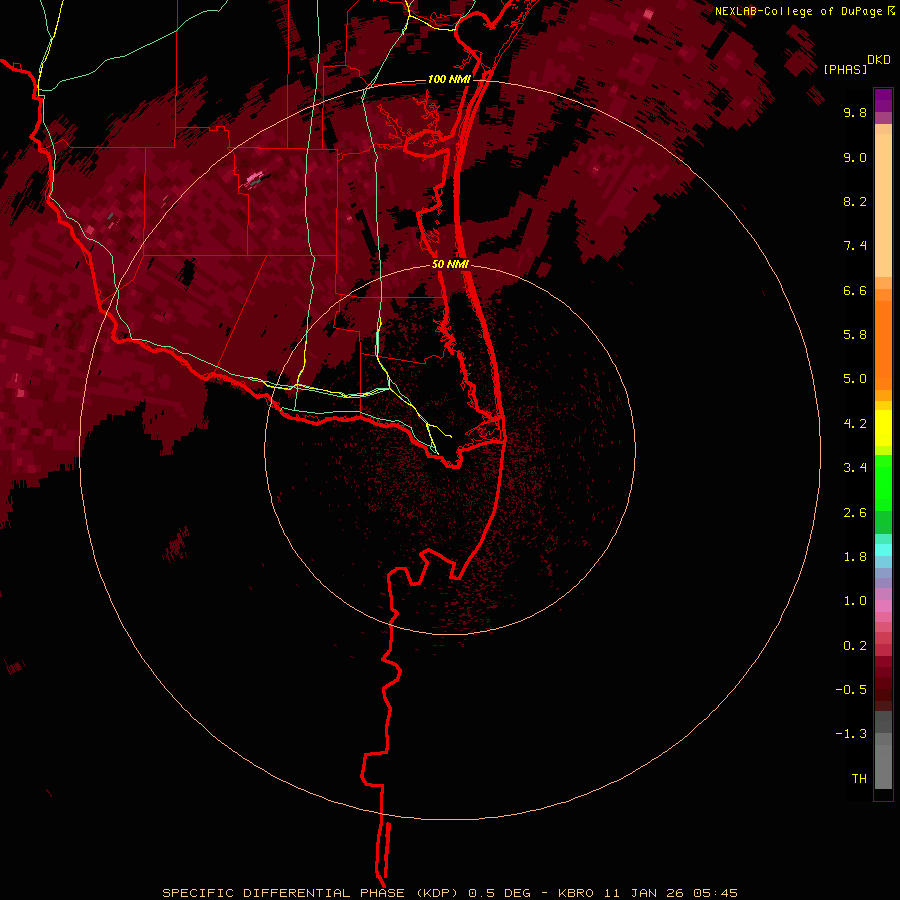Select the 3.4 legend value
Screen dimensions: 900x900
(855, 468)
